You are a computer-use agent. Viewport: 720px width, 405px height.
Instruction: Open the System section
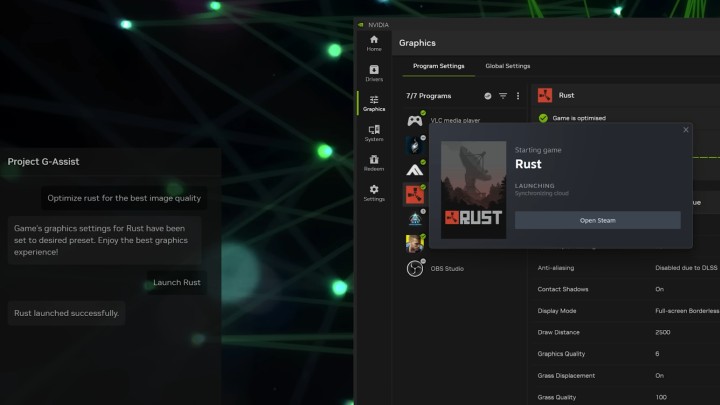373,133
